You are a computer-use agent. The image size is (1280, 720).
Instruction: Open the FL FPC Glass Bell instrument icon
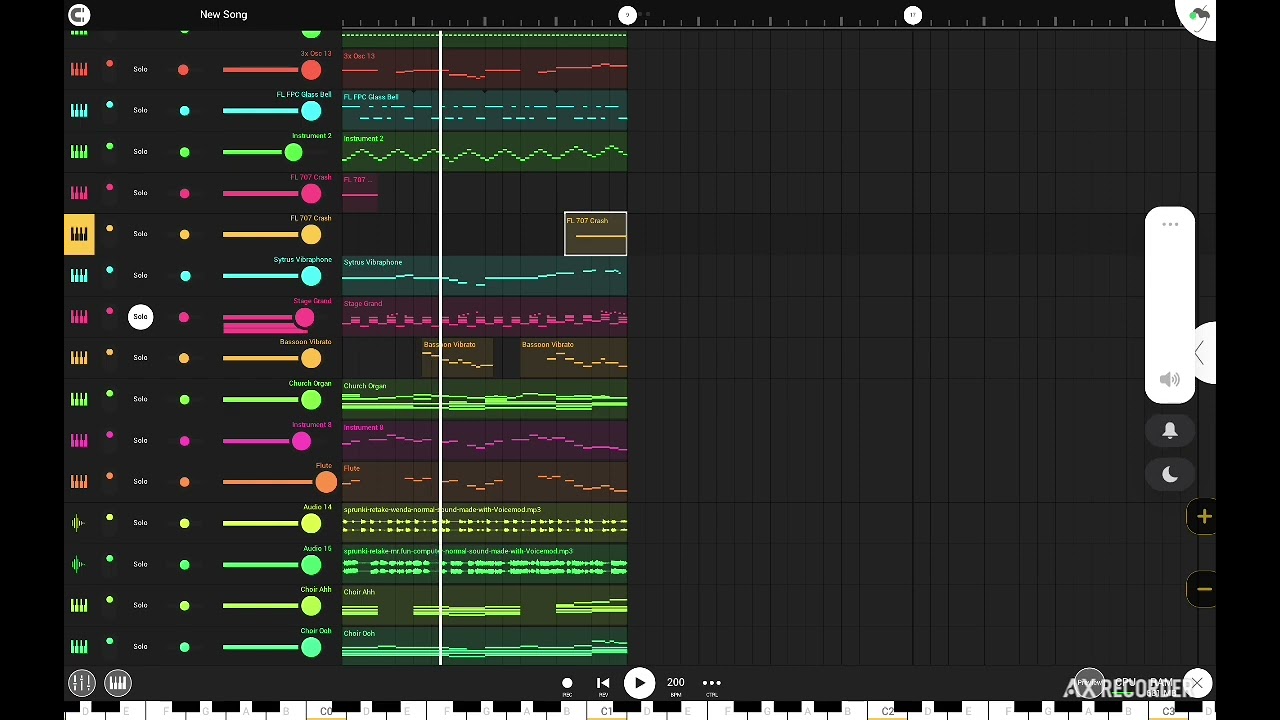pyautogui.click(x=79, y=110)
